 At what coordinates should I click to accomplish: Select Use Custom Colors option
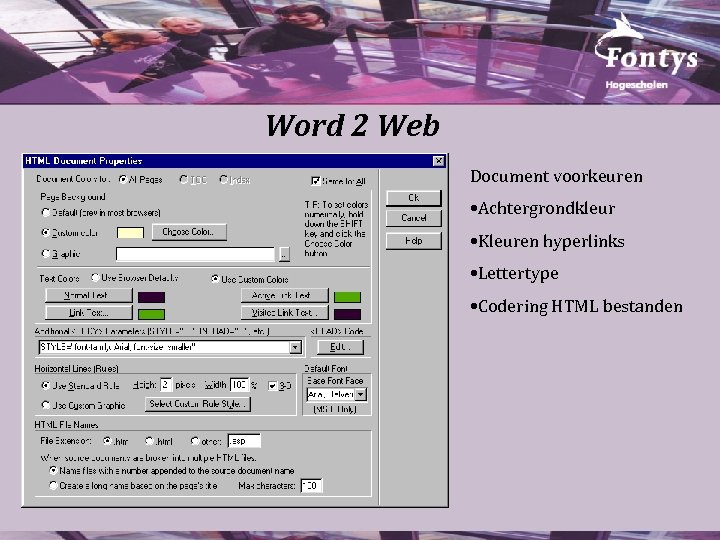point(215,279)
